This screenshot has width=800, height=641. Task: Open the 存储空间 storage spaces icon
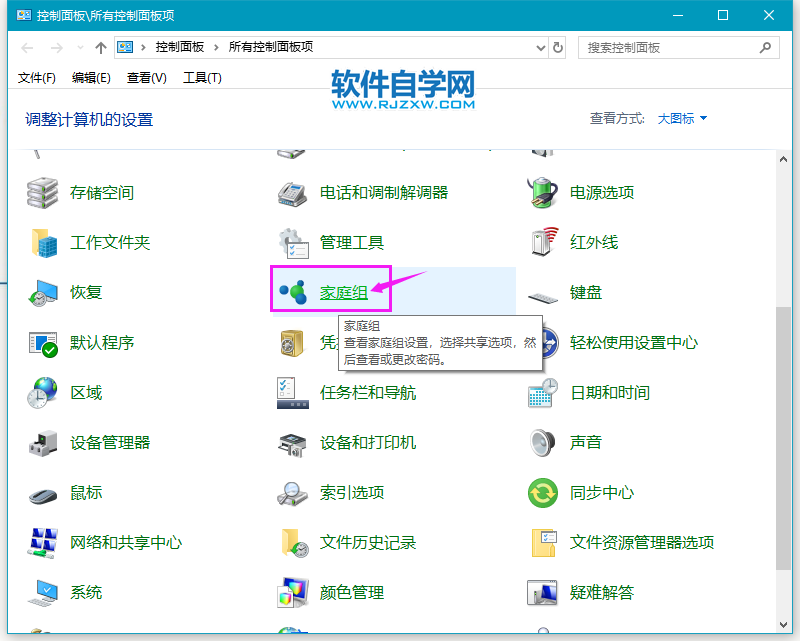point(44,192)
